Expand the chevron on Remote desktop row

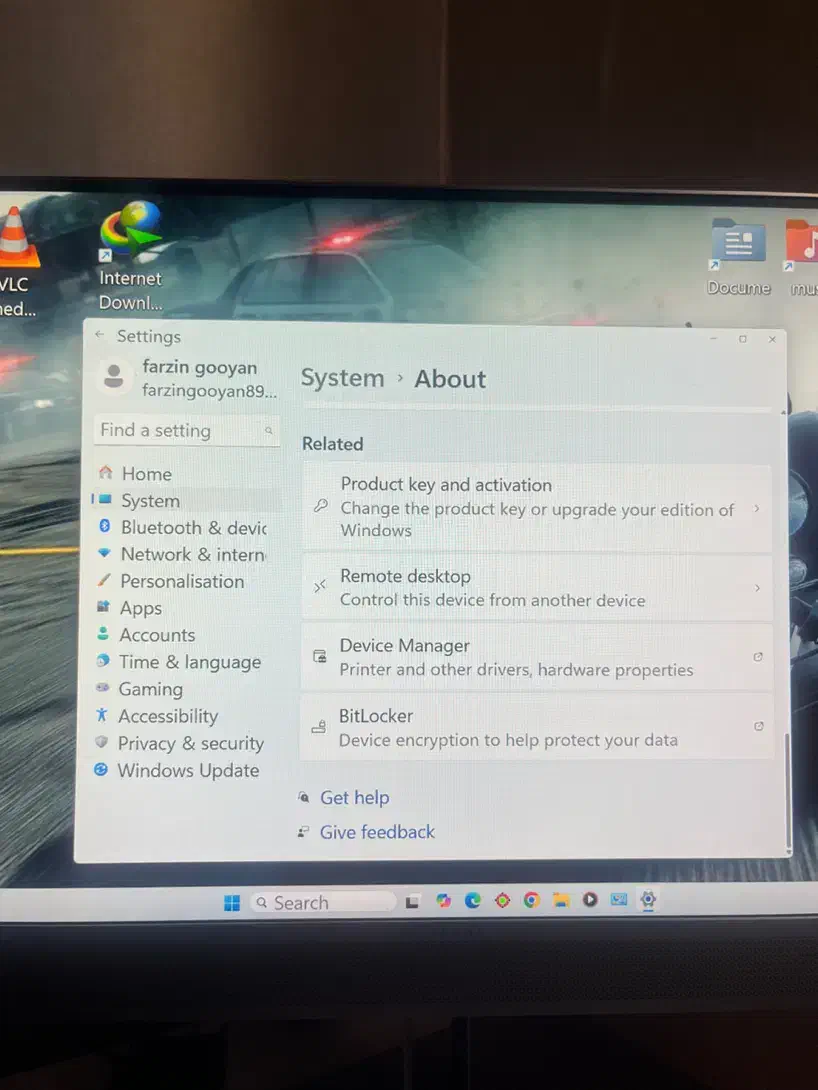pos(757,588)
